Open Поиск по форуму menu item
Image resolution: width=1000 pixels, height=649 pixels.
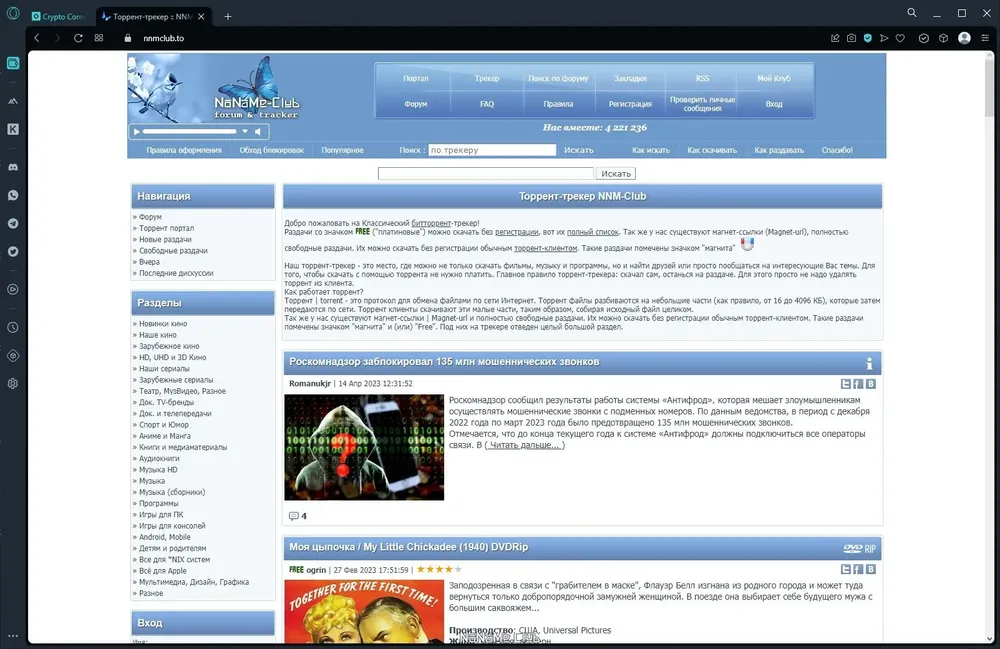(558, 78)
